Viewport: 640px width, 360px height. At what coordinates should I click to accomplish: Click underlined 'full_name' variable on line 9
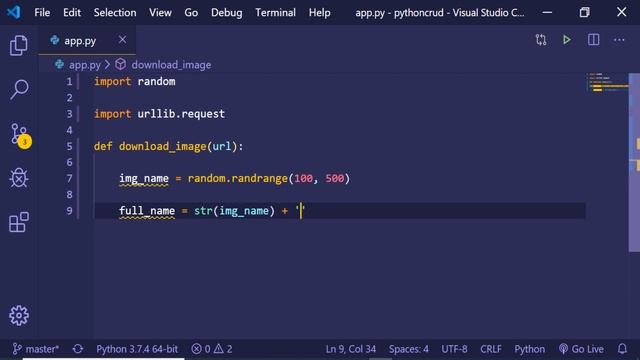[147, 211]
